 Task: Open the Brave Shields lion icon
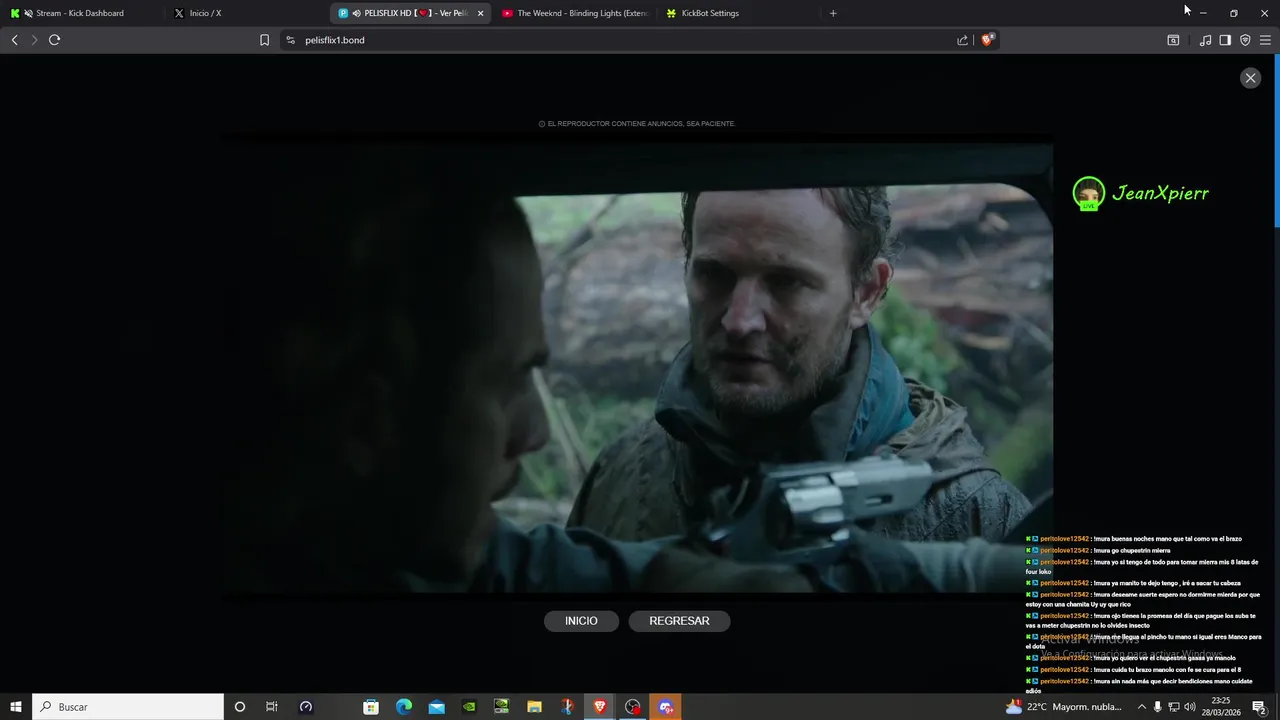click(988, 40)
